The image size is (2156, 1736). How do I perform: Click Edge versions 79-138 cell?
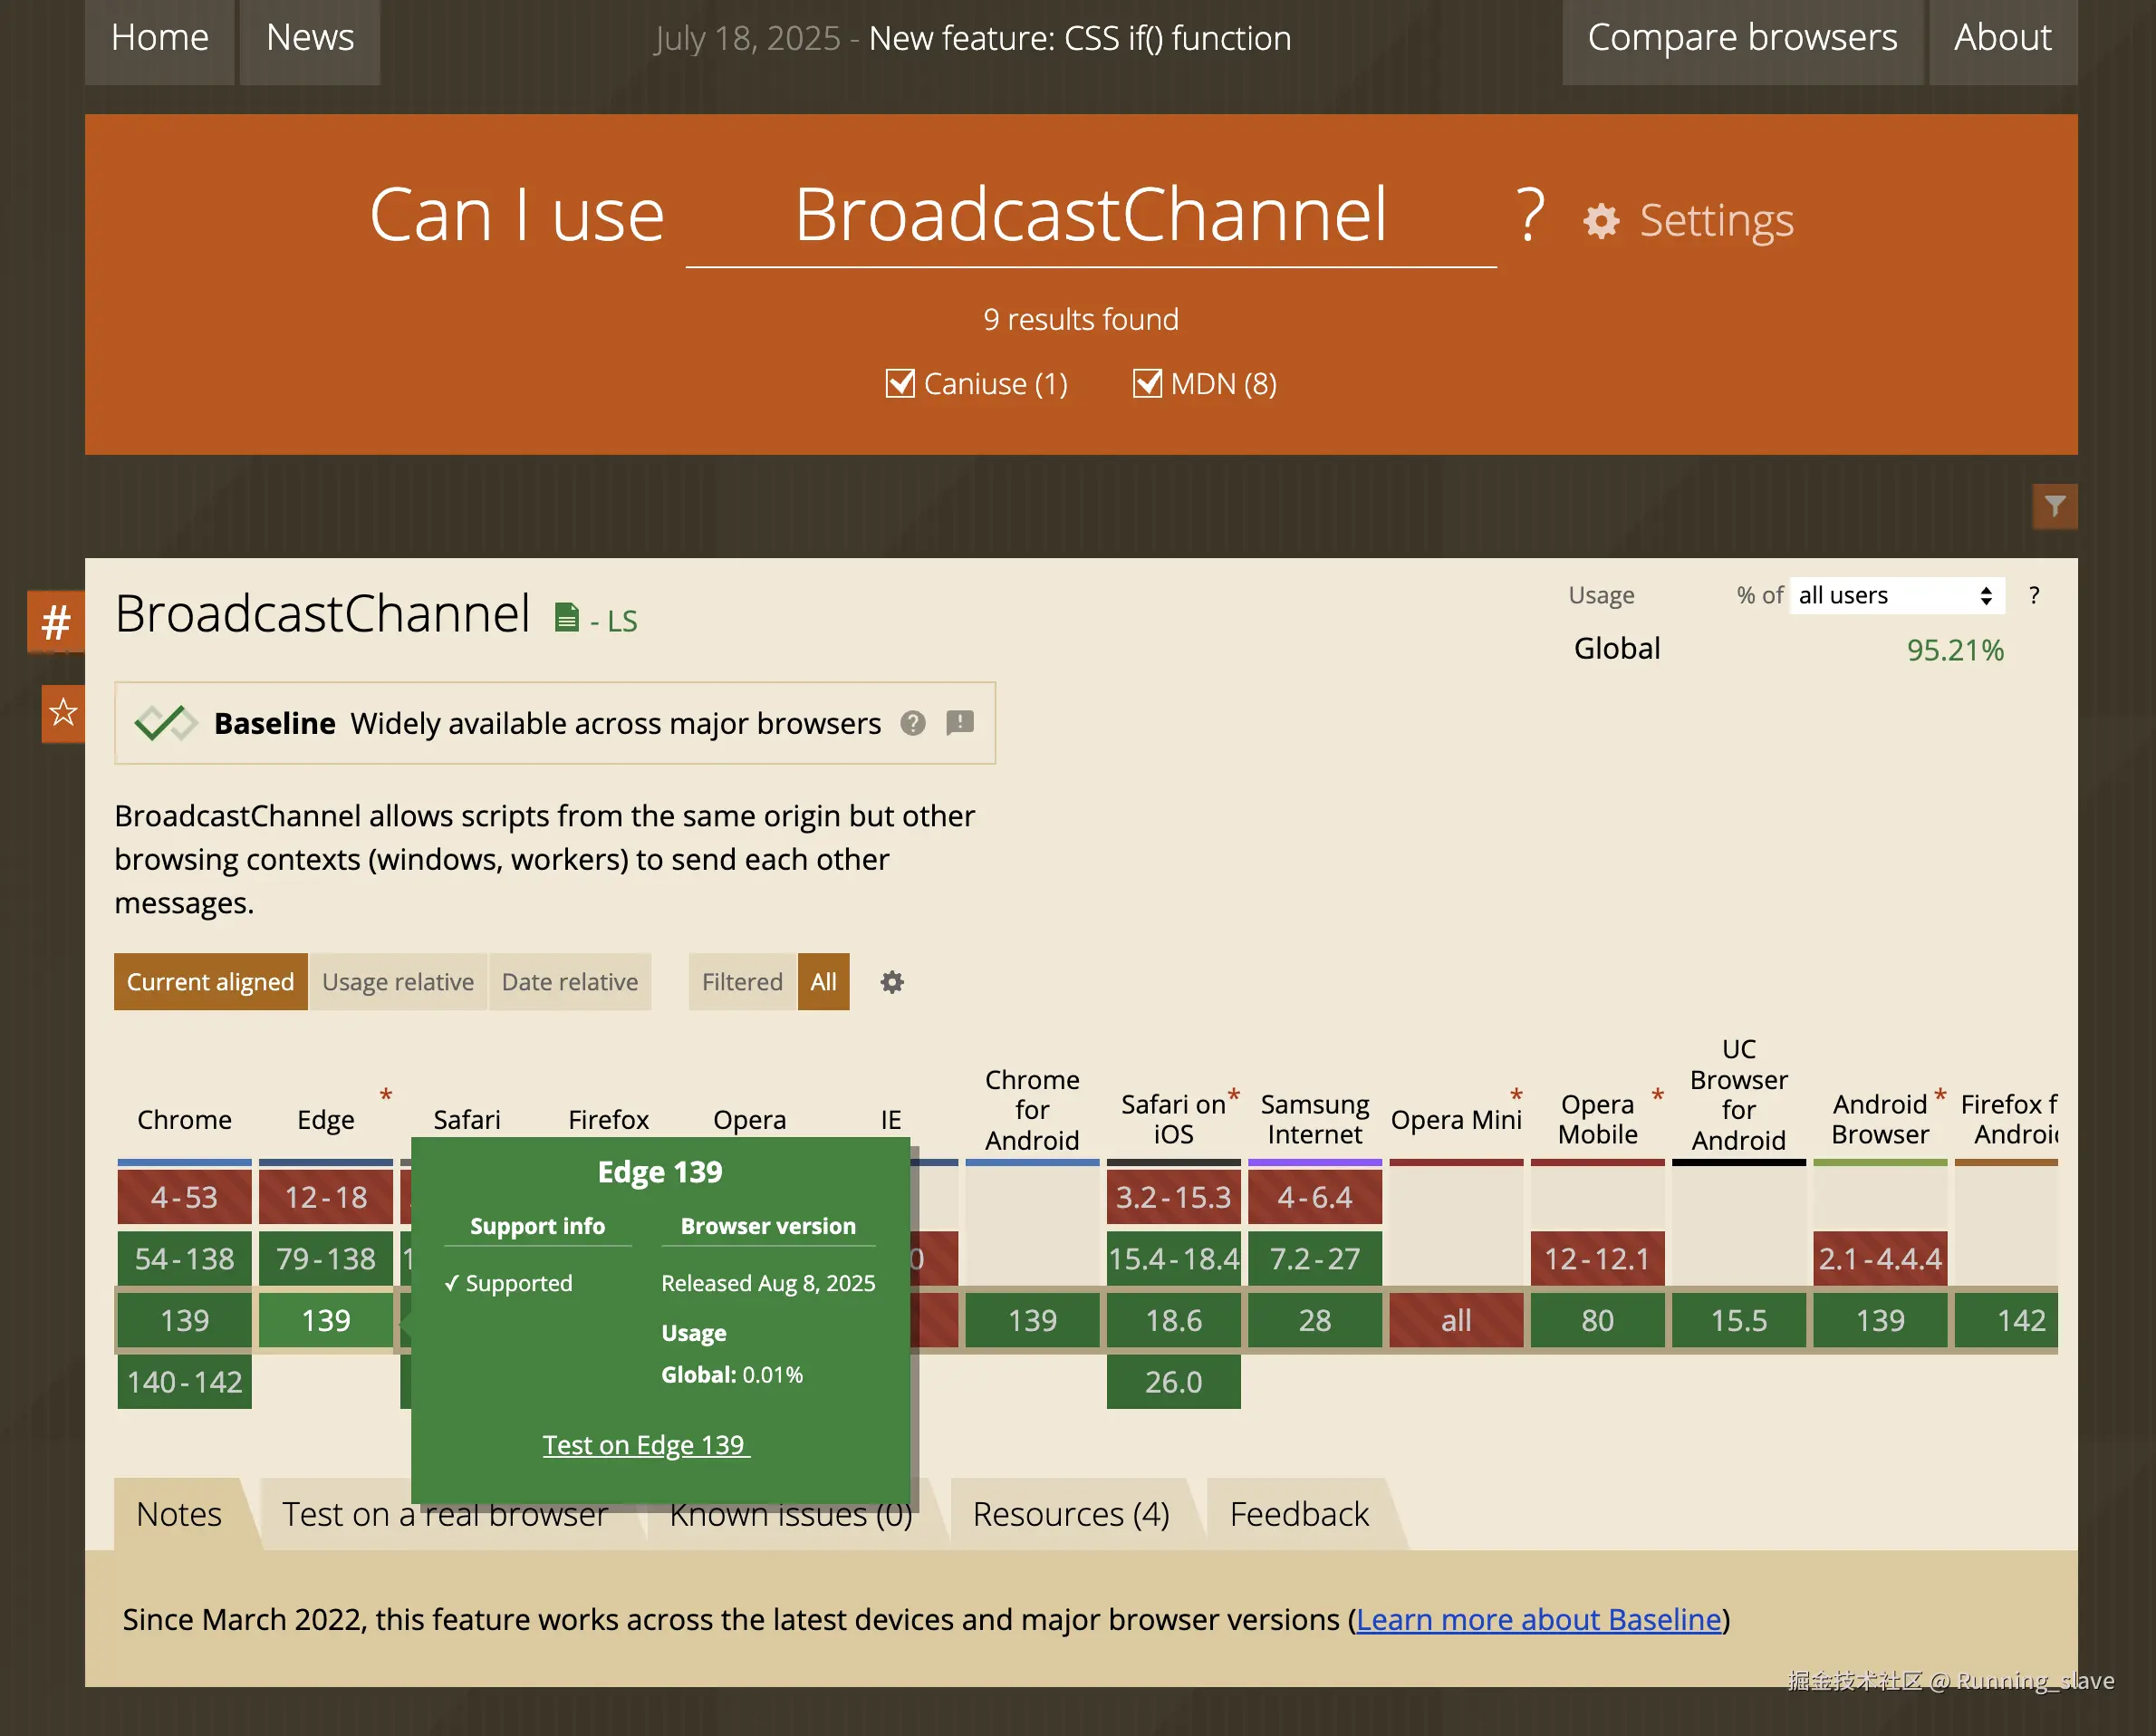326,1259
